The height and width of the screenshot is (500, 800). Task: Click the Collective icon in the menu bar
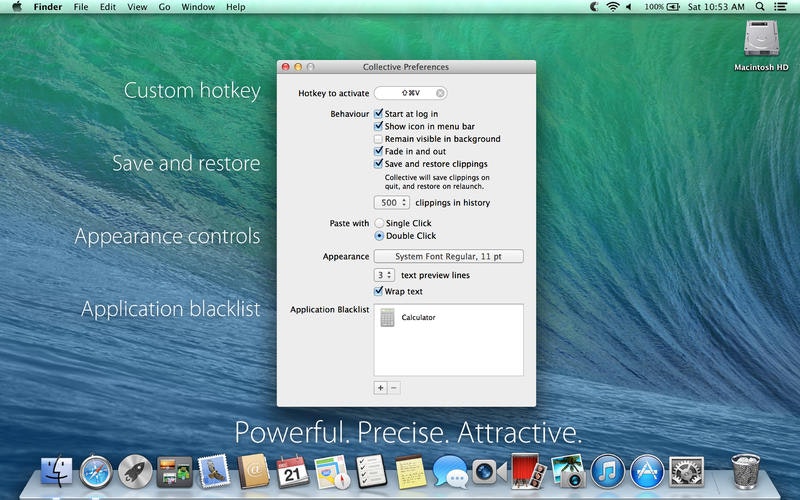(592, 7)
